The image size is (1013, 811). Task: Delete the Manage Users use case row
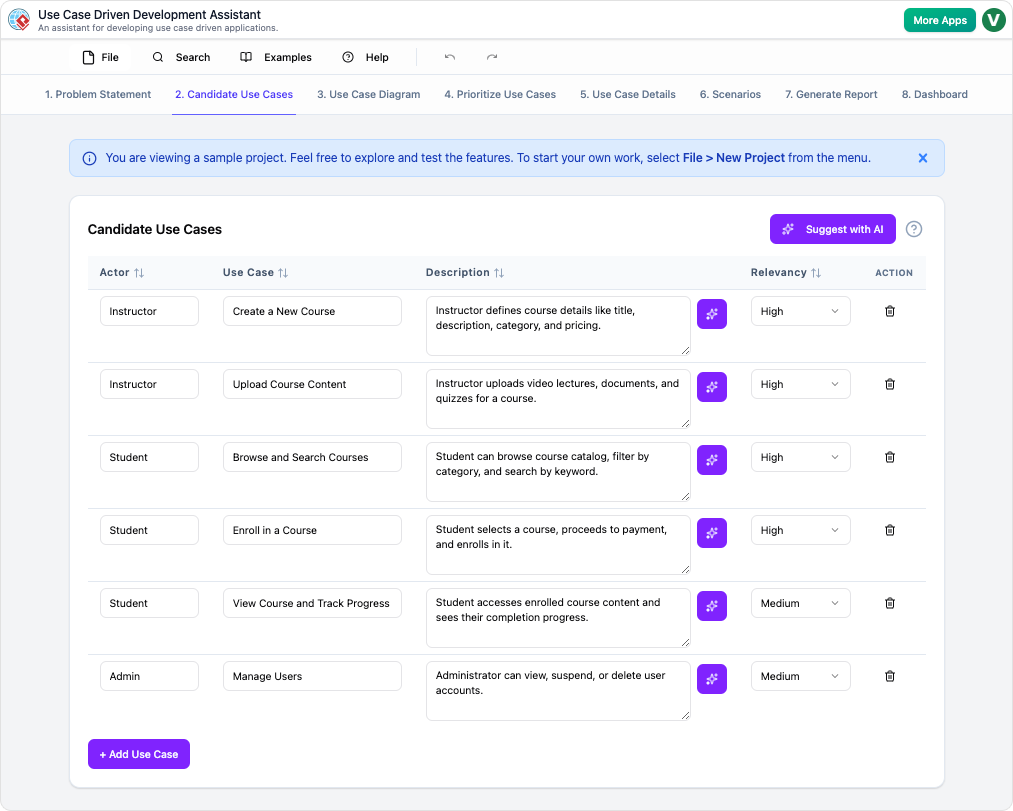pyautogui.click(x=890, y=676)
